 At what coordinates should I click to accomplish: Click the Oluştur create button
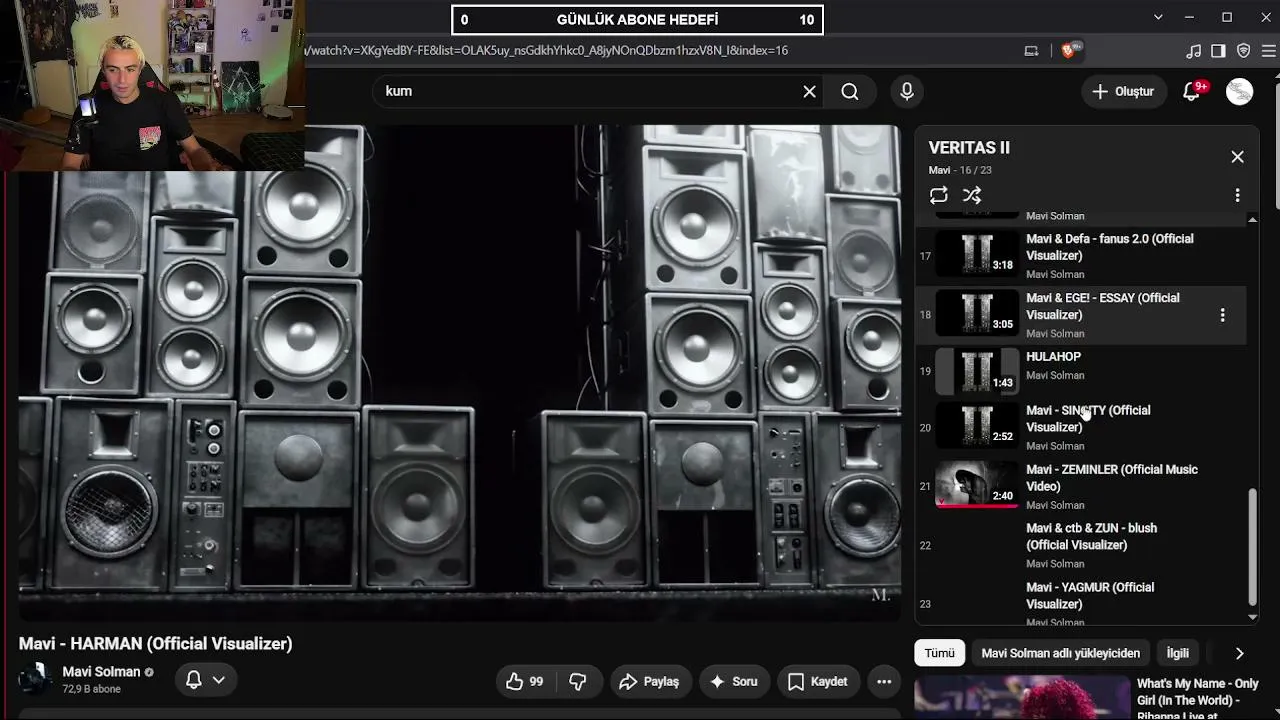(1123, 91)
